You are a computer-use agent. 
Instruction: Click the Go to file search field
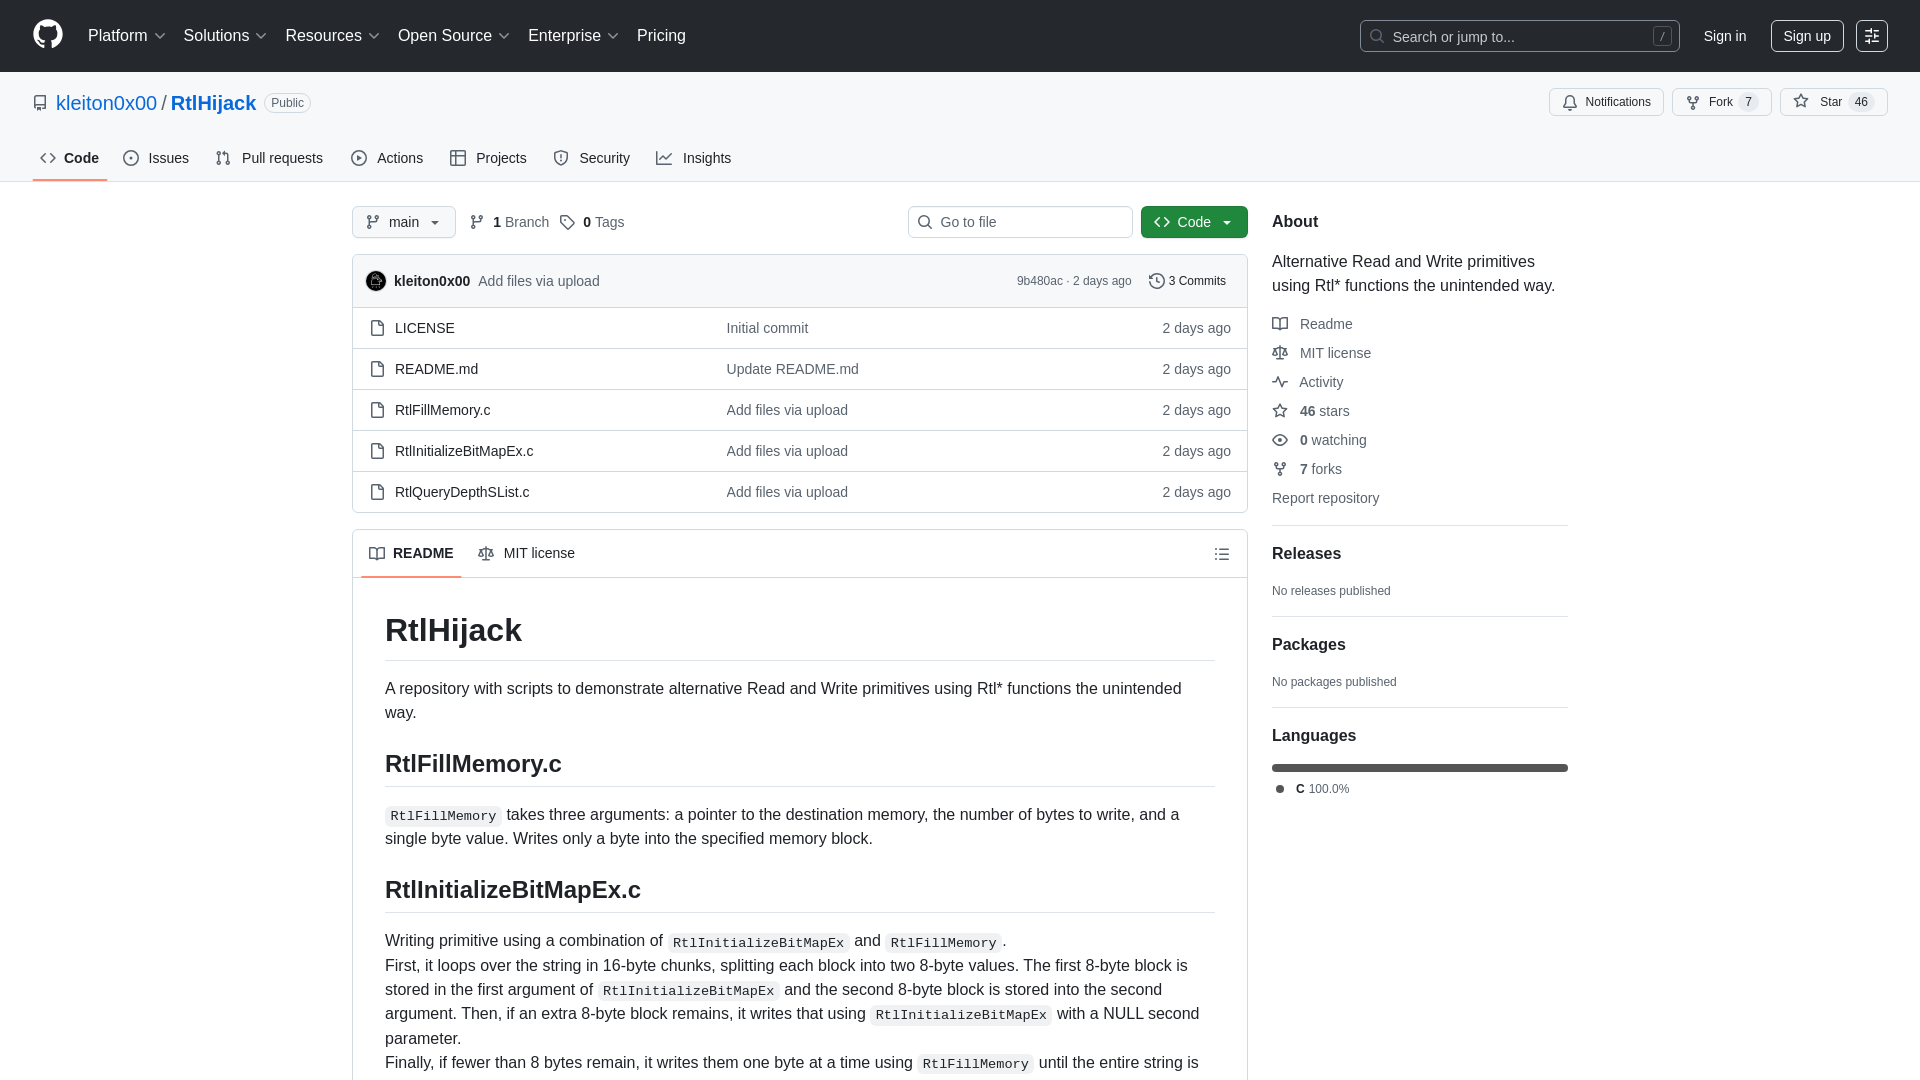(1020, 222)
